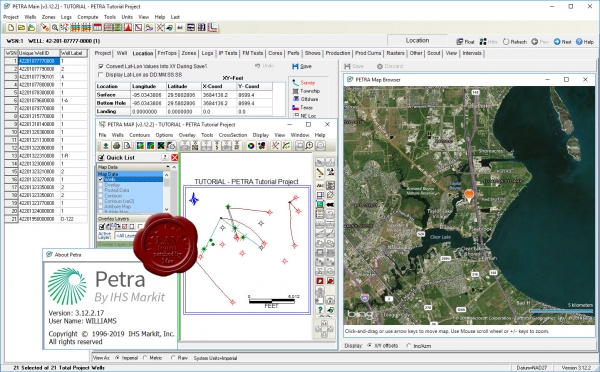
Task: Click the color wheel icon in PETRA Map toolbar
Action: [251, 146]
